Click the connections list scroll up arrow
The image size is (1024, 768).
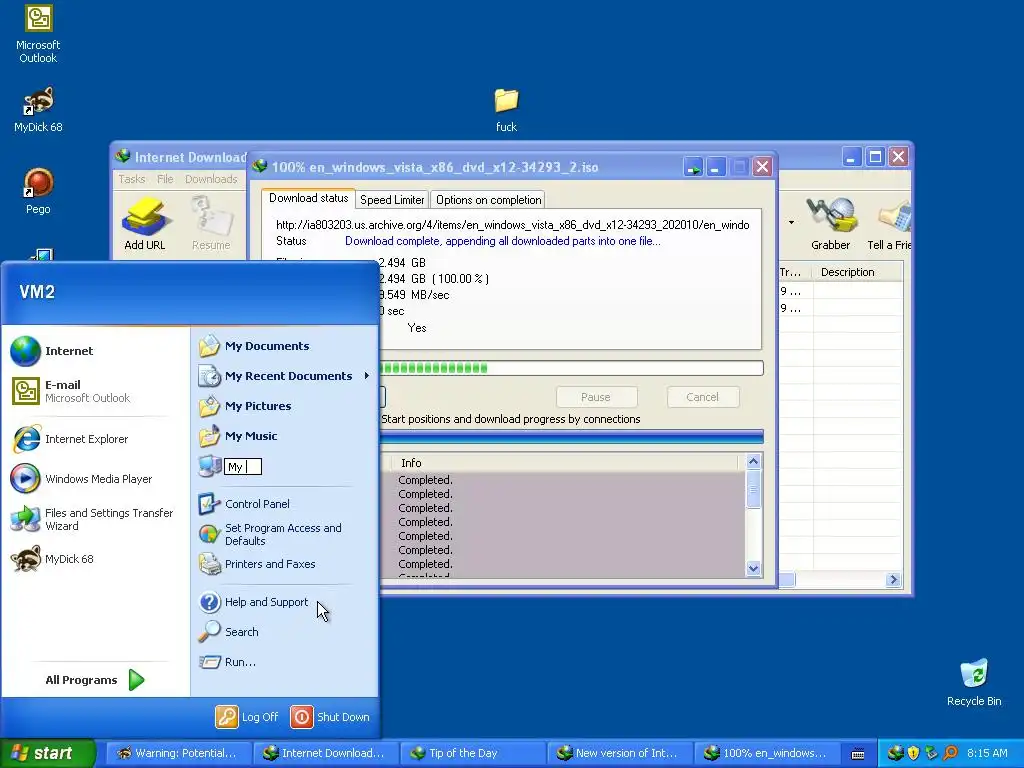753,462
